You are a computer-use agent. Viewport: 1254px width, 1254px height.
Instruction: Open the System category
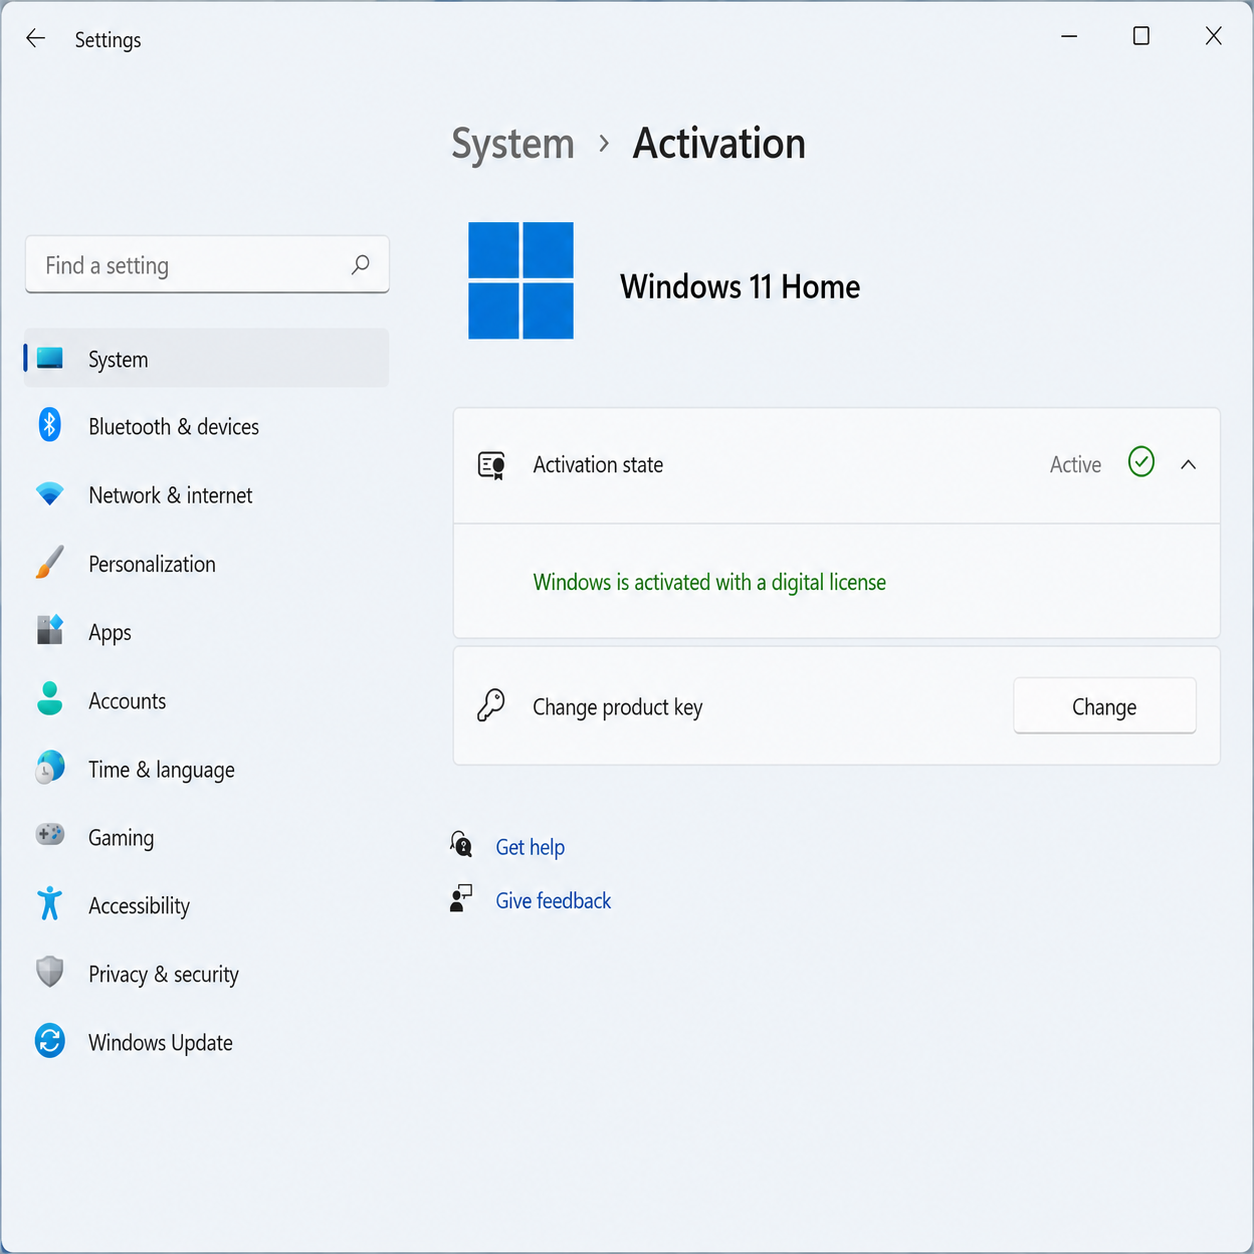(x=207, y=358)
